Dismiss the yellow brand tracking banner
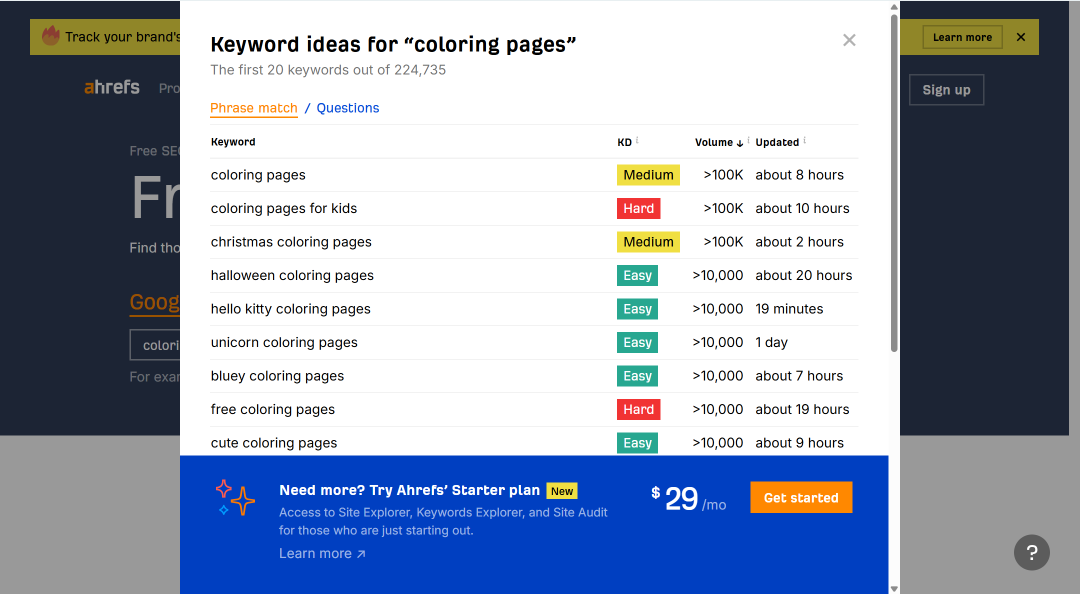Screen dimensions: 1080x594 pyautogui.click(x=1021, y=37)
